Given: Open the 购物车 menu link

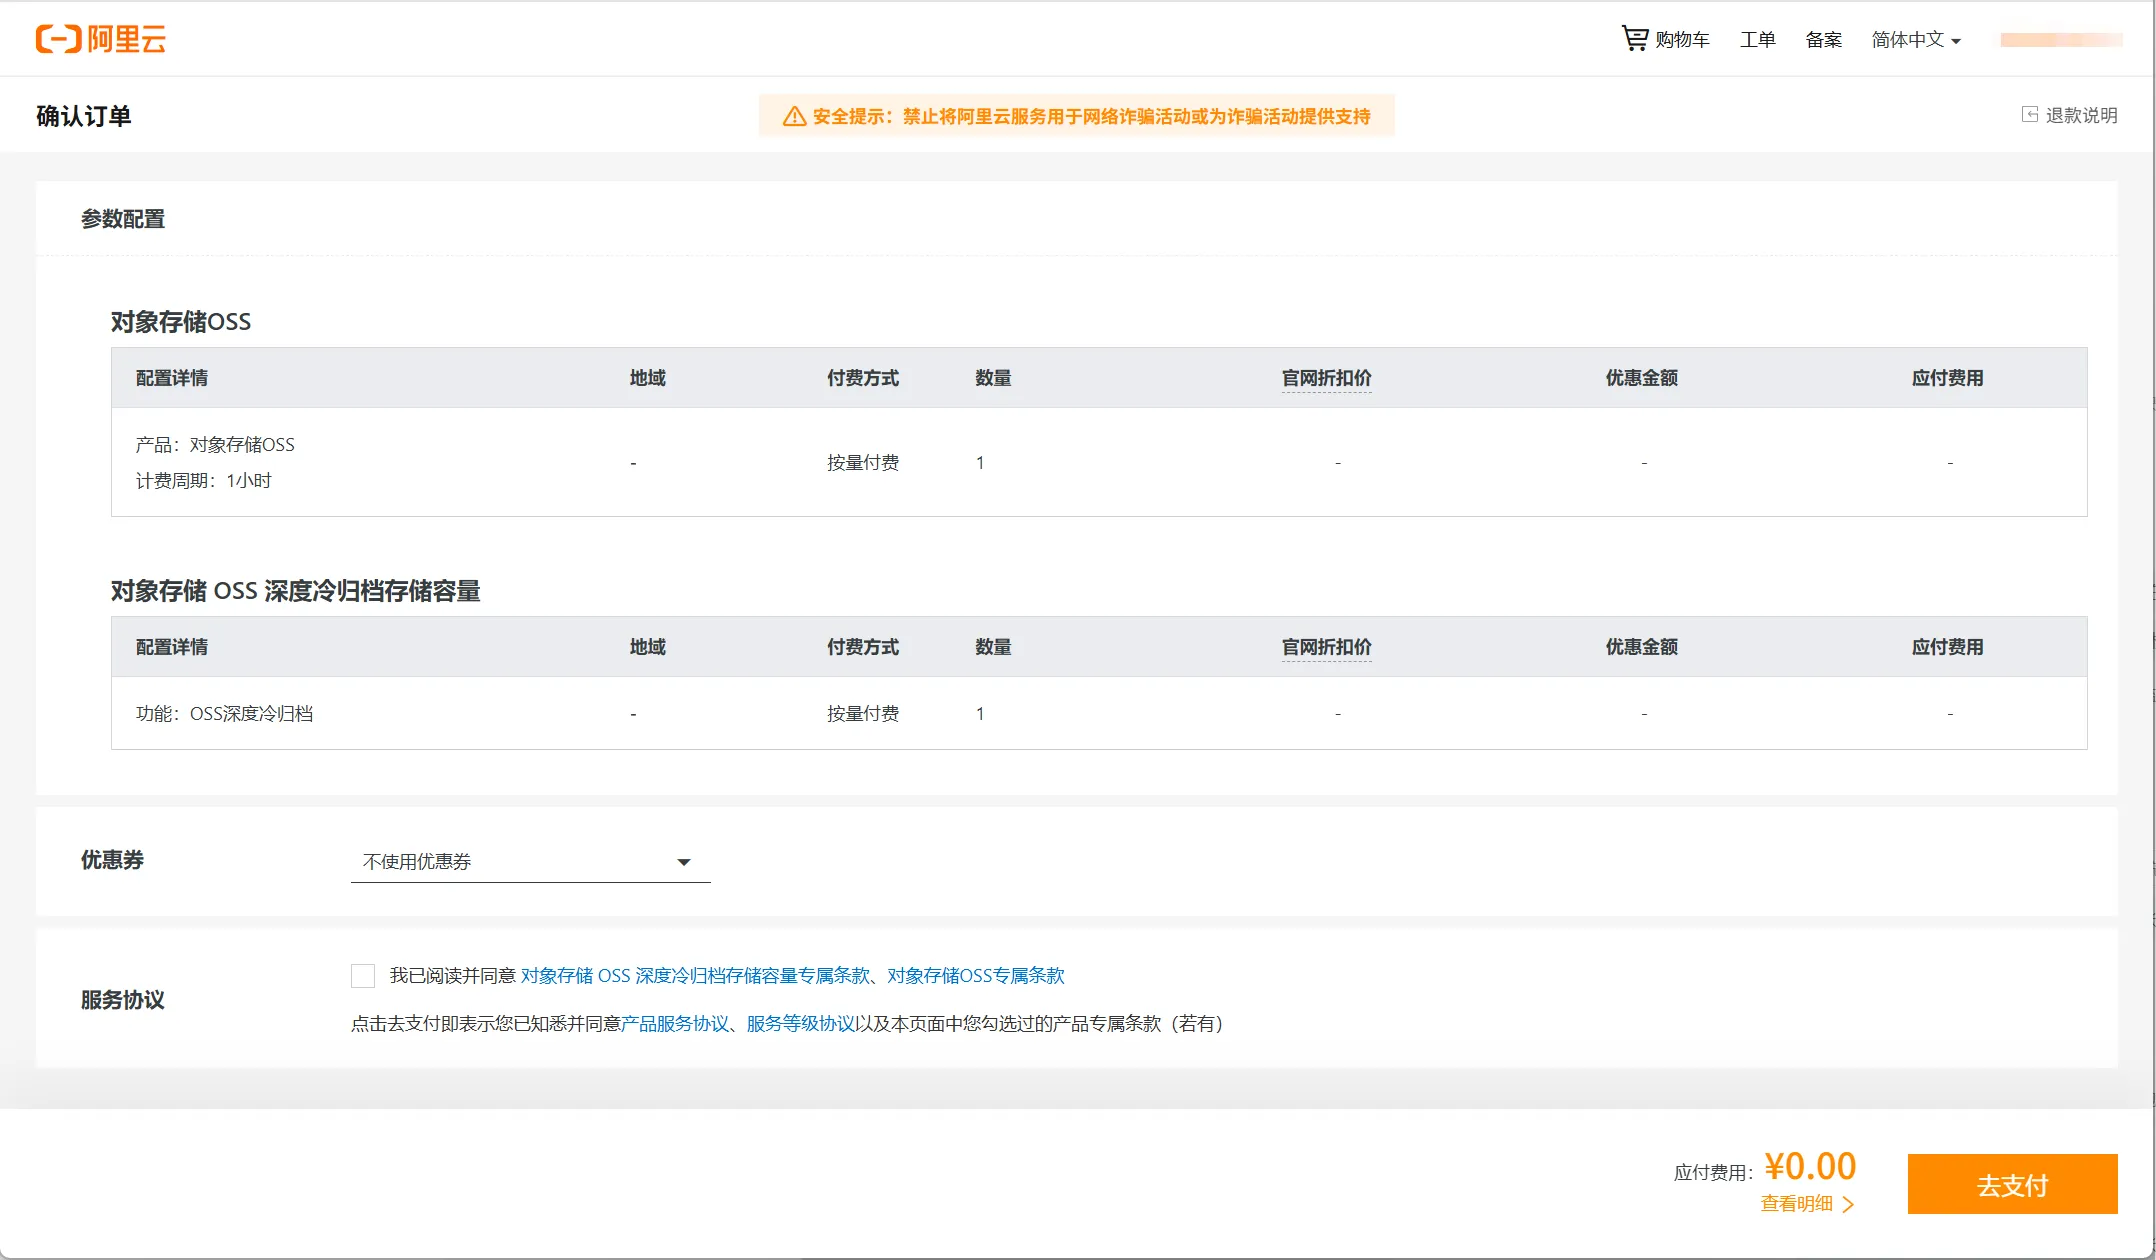Looking at the screenshot, I should tap(1682, 39).
